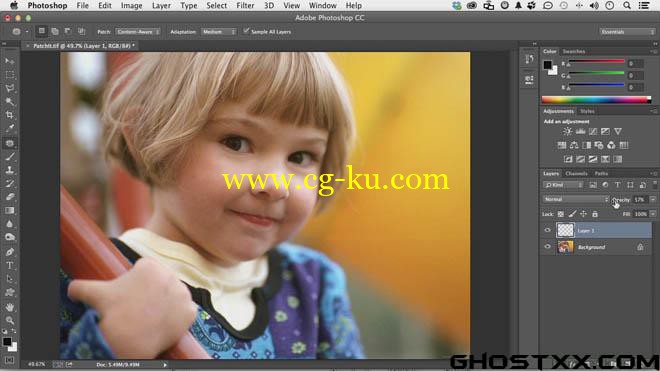Select the Crop tool
Screen dimensions: 660x371
click(9, 115)
